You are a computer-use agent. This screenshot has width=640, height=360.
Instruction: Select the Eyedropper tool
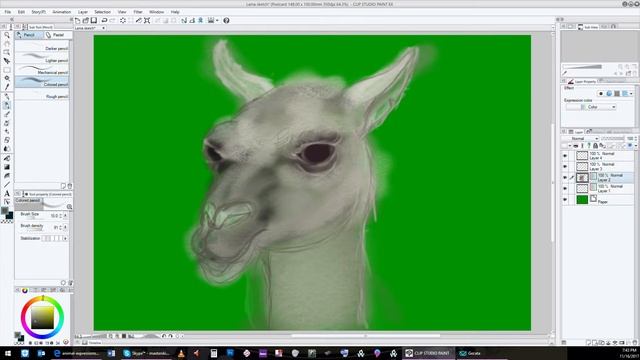[7, 87]
